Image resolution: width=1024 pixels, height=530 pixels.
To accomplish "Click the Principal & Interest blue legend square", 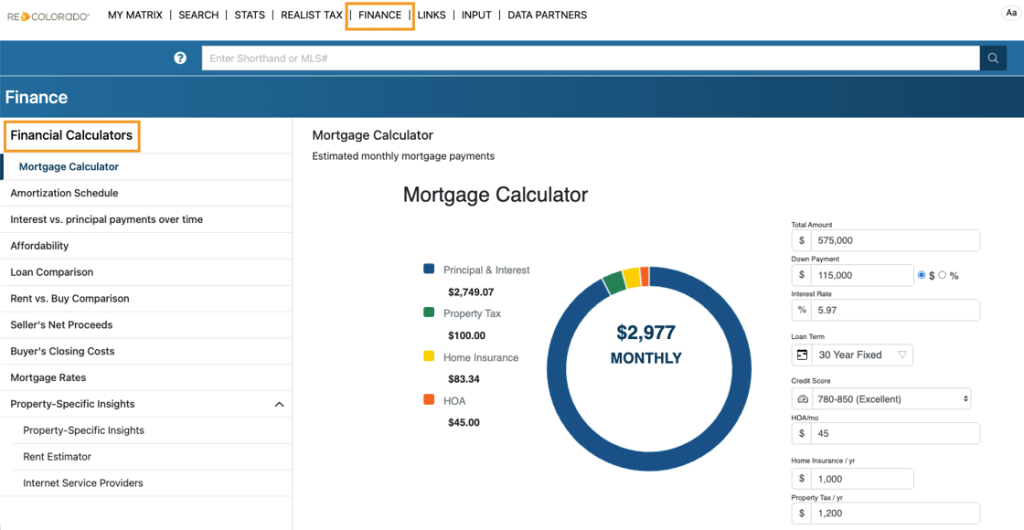I will point(429,270).
